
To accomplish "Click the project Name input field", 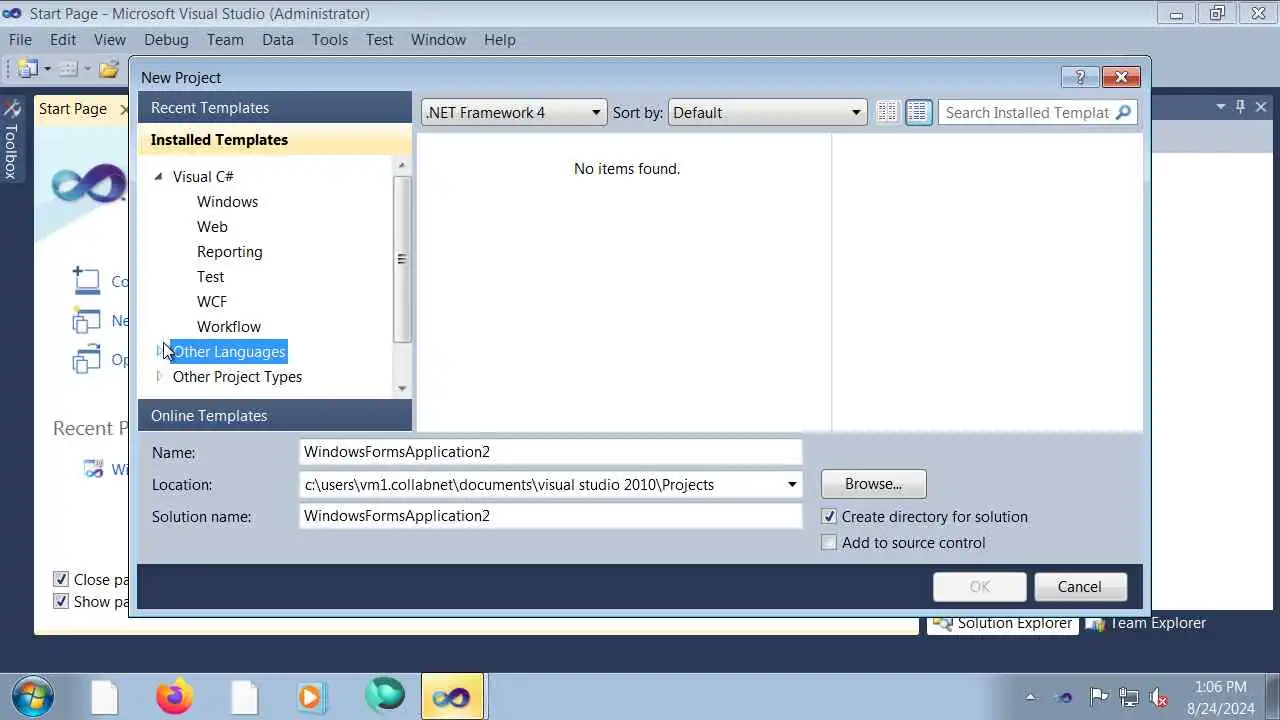I will click(x=551, y=452).
